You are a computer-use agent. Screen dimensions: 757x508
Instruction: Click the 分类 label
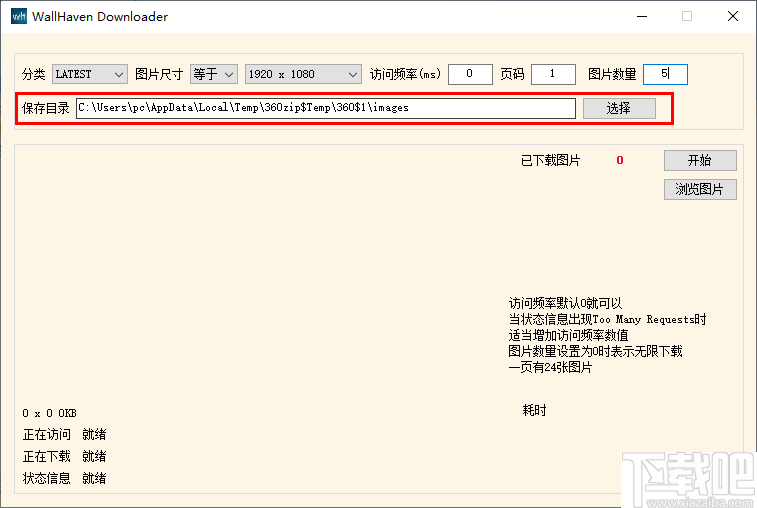34,74
